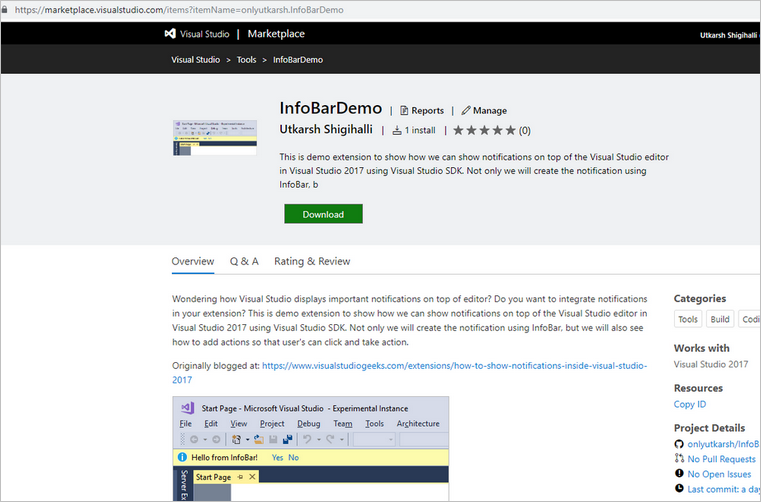The width and height of the screenshot is (761, 502).
Task: Open the Last commit link
Action: click(723, 489)
